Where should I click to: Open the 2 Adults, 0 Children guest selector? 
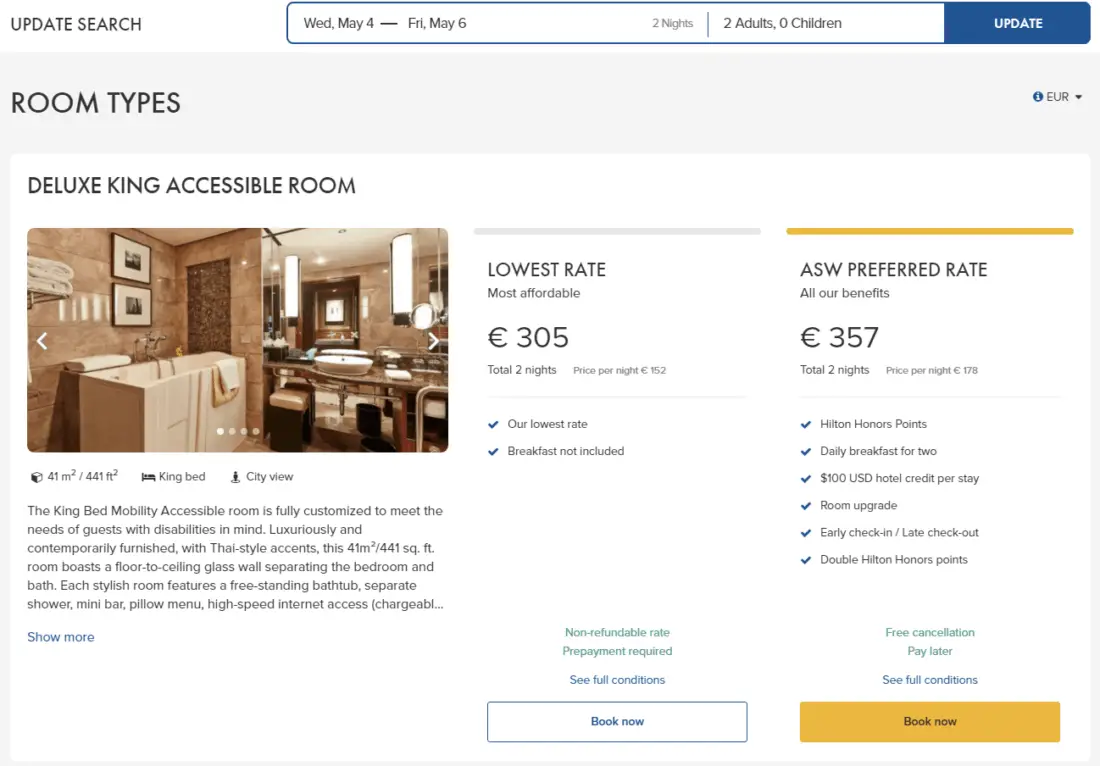pyautogui.click(x=782, y=23)
